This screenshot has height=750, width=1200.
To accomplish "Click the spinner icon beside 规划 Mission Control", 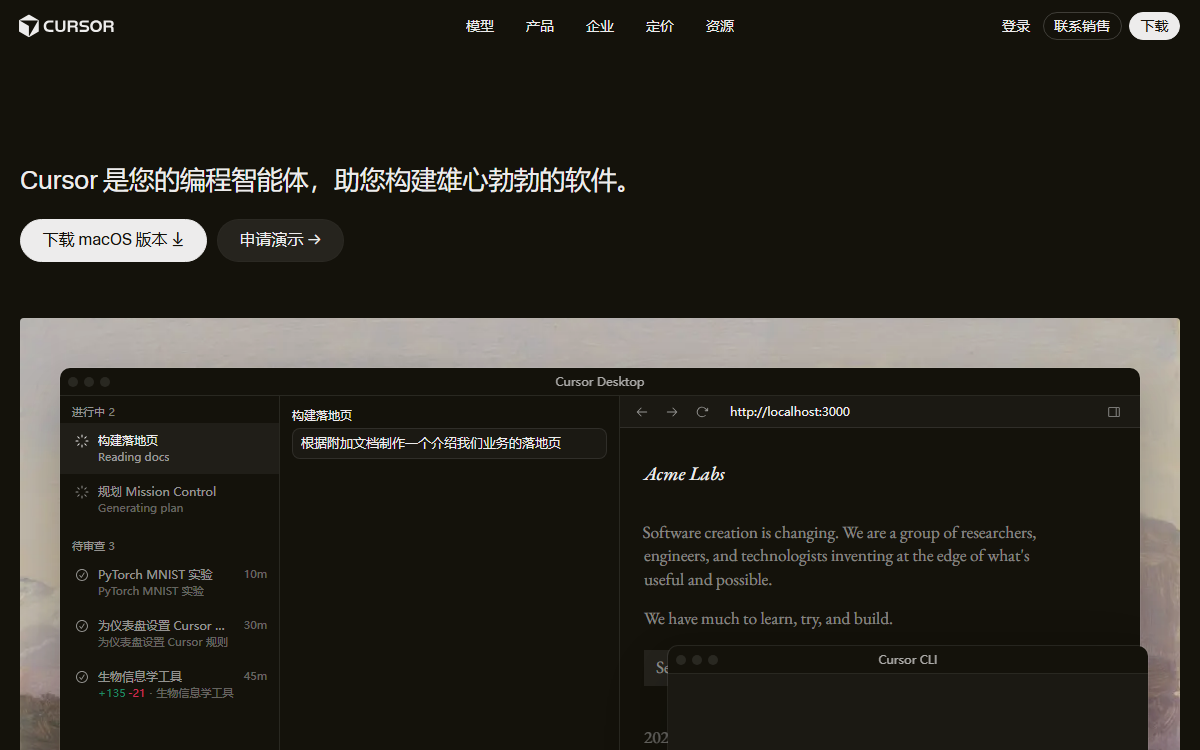I will [82, 492].
